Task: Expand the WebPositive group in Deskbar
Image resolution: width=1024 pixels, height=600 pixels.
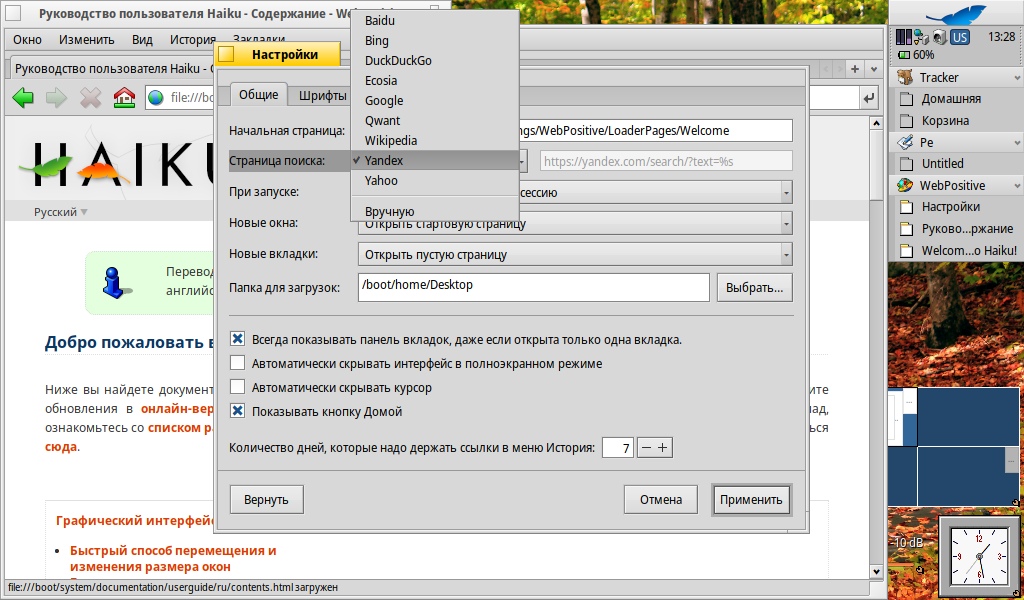Action: (x=1017, y=186)
